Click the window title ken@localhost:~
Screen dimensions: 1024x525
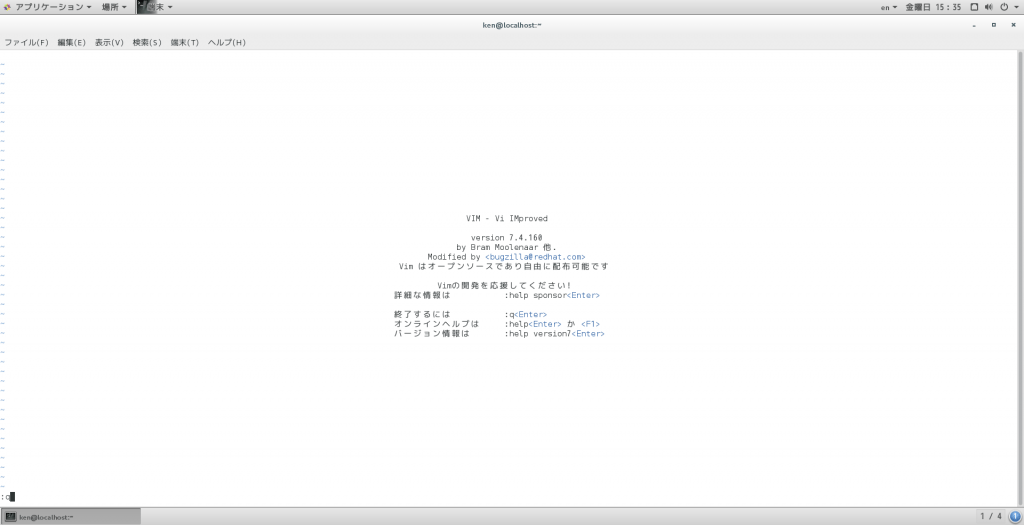[512, 25]
